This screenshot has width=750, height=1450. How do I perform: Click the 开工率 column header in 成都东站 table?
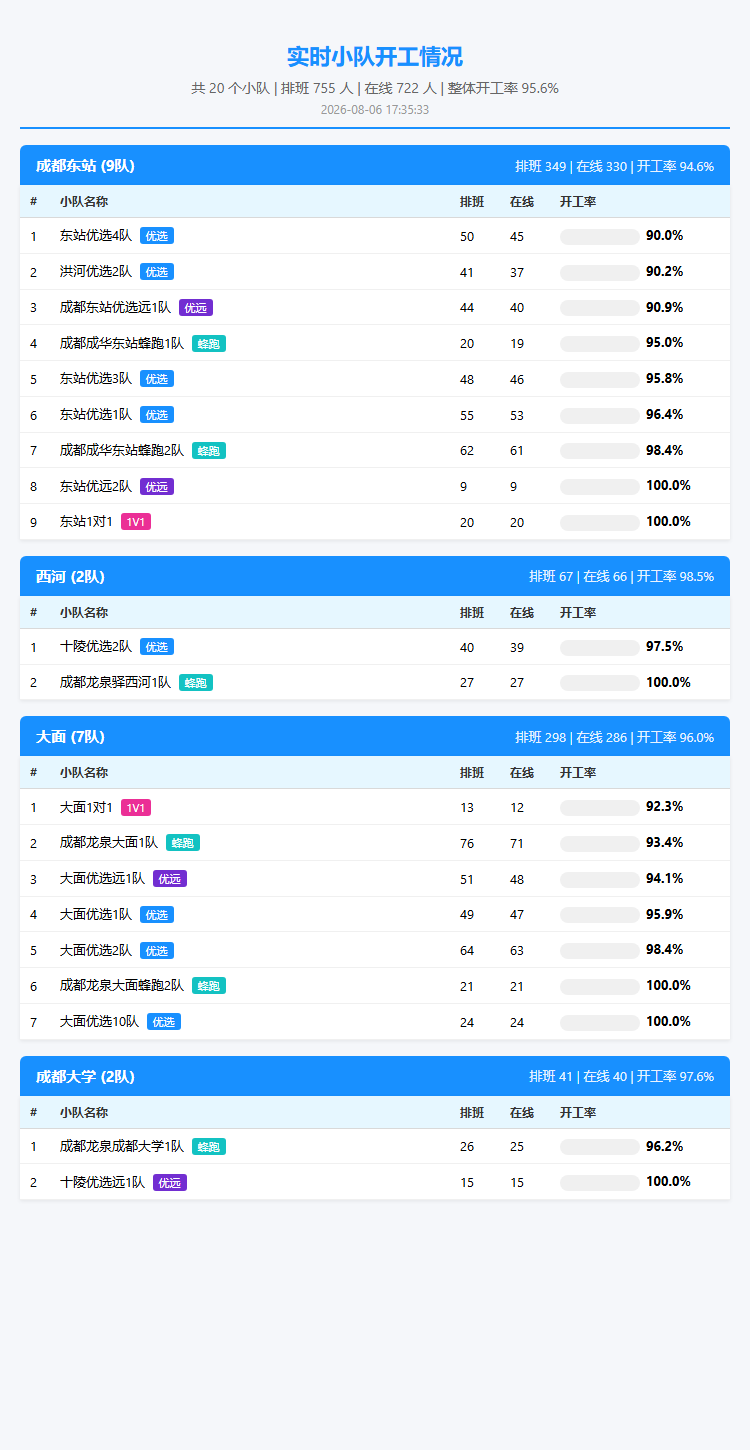pos(578,202)
